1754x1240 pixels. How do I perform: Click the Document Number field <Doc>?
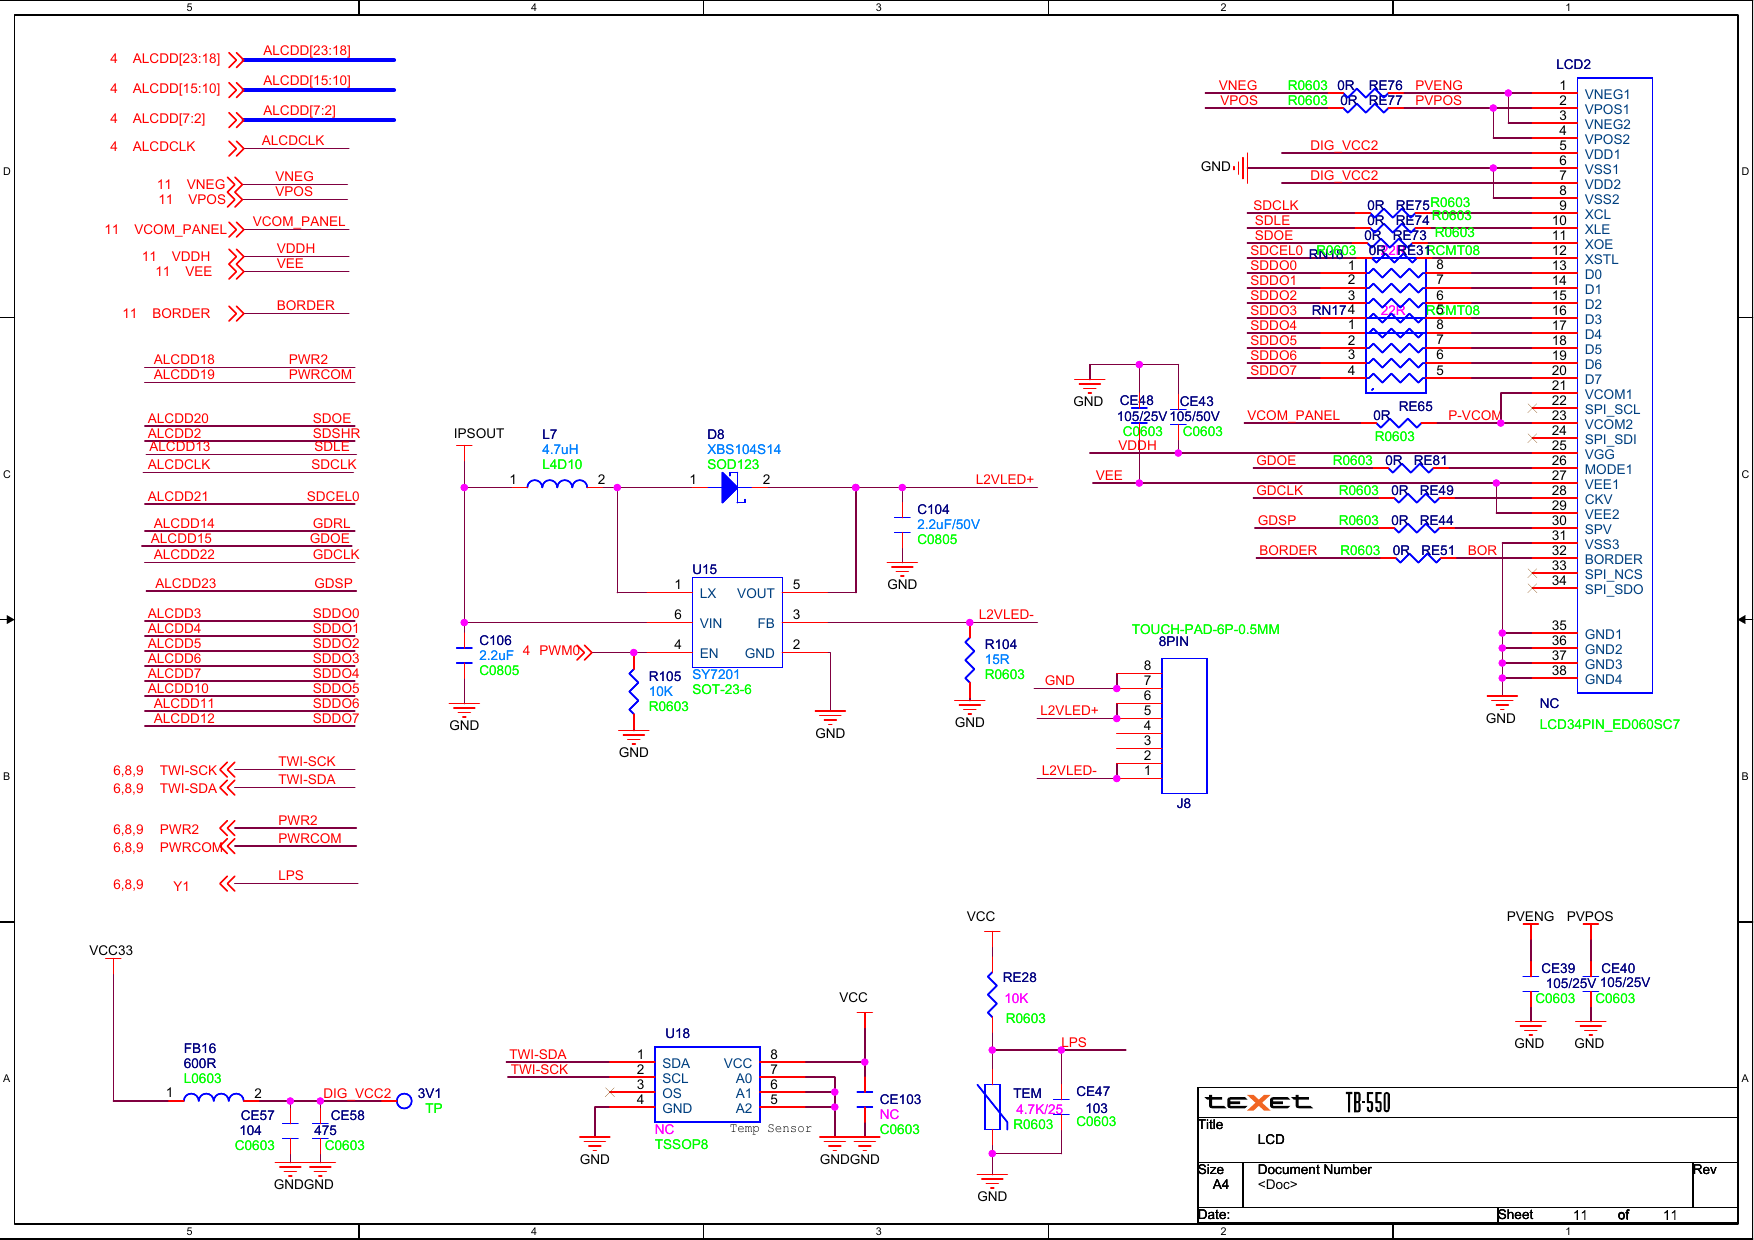(1277, 1183)
